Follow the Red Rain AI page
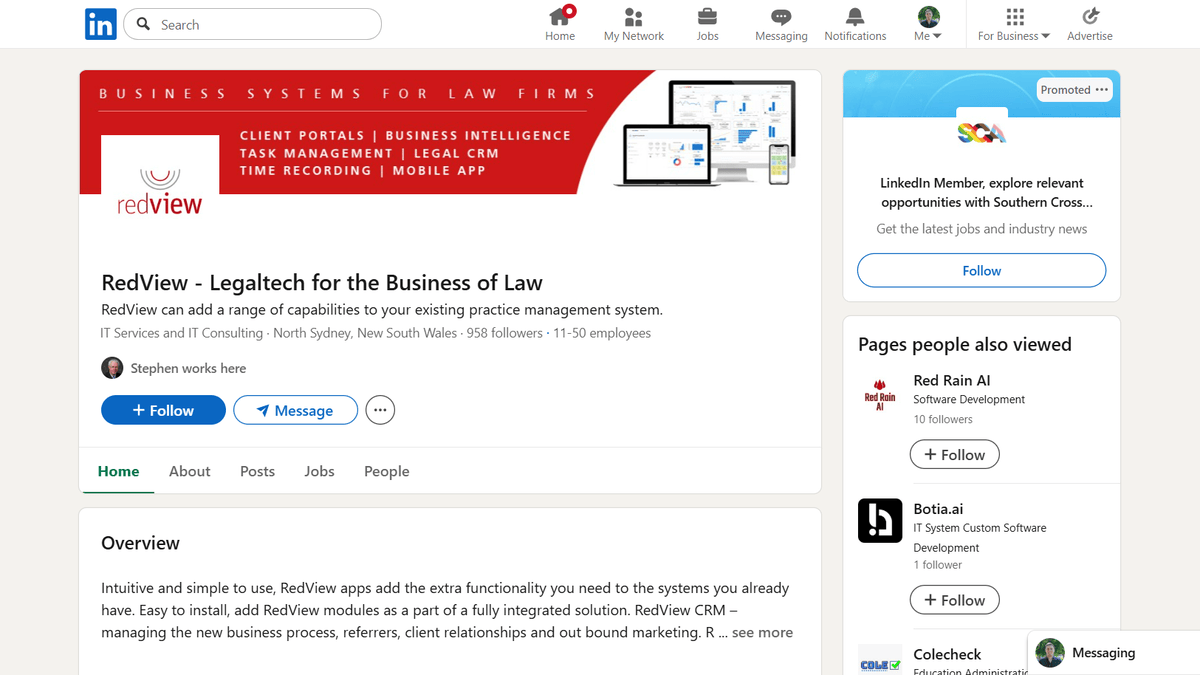The image size is (1200, 675). click(x=954, y=454)
